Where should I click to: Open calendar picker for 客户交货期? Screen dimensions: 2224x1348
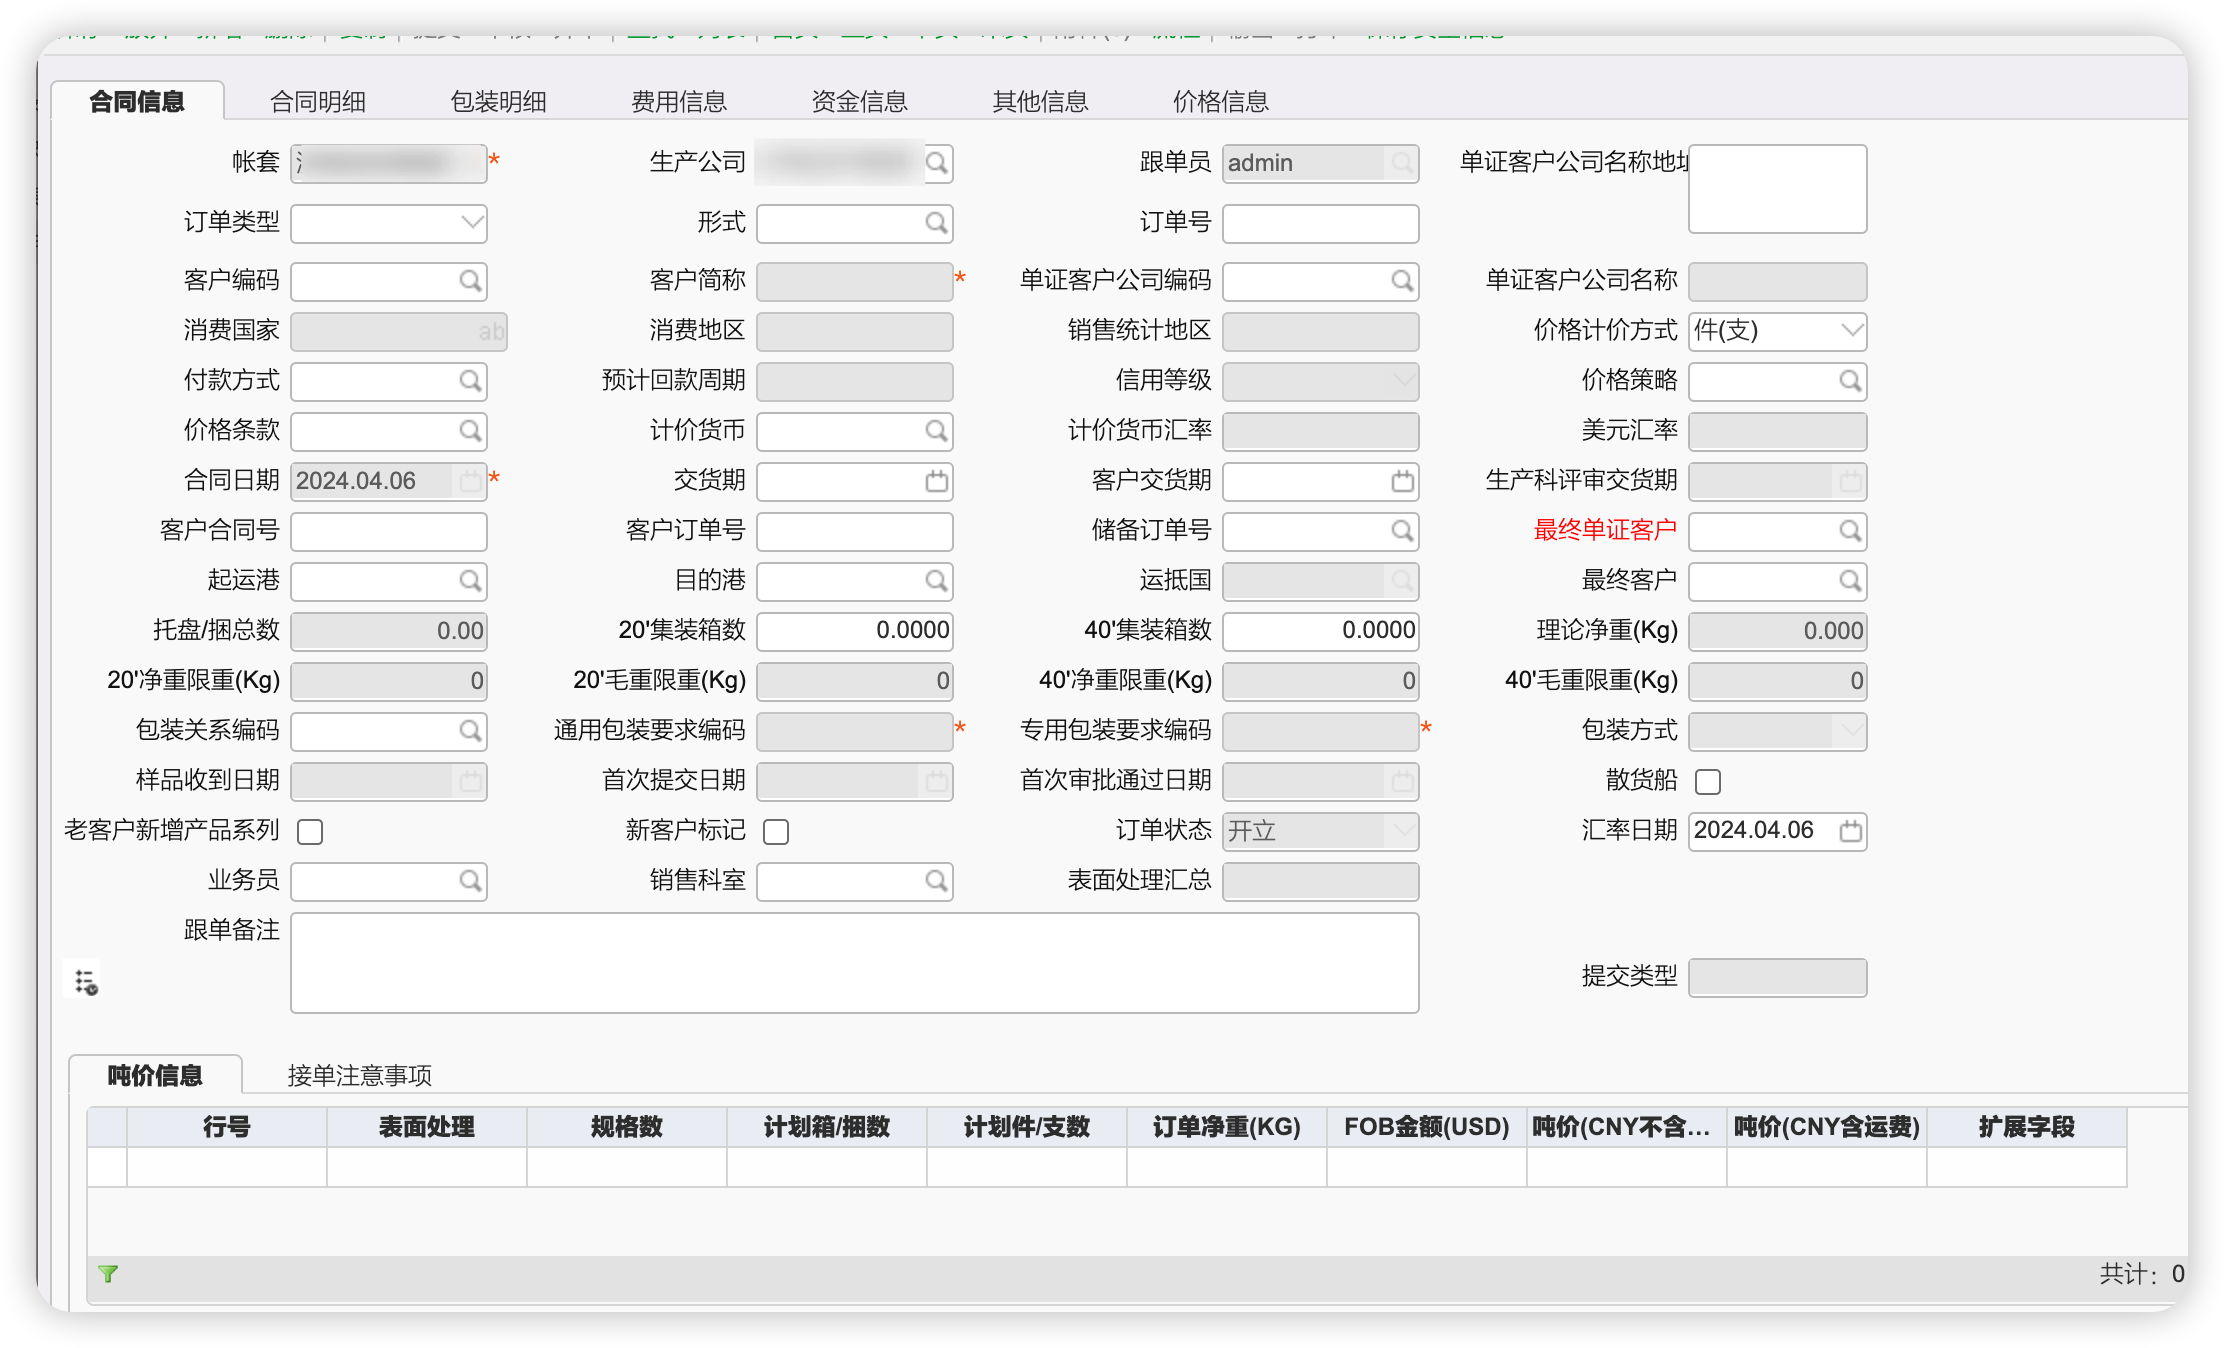click(1402, 481)
